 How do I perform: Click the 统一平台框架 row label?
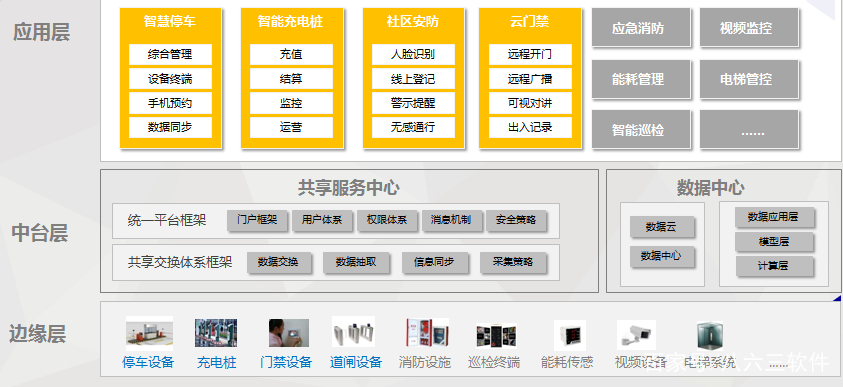click(167, 220)
